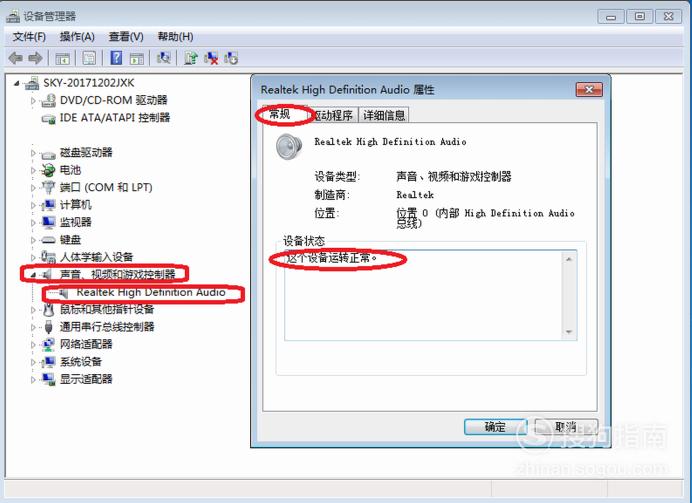Switch to the 详细信息 details tab
This screenshot has height=503, width=692.
(x=384, y=115)
